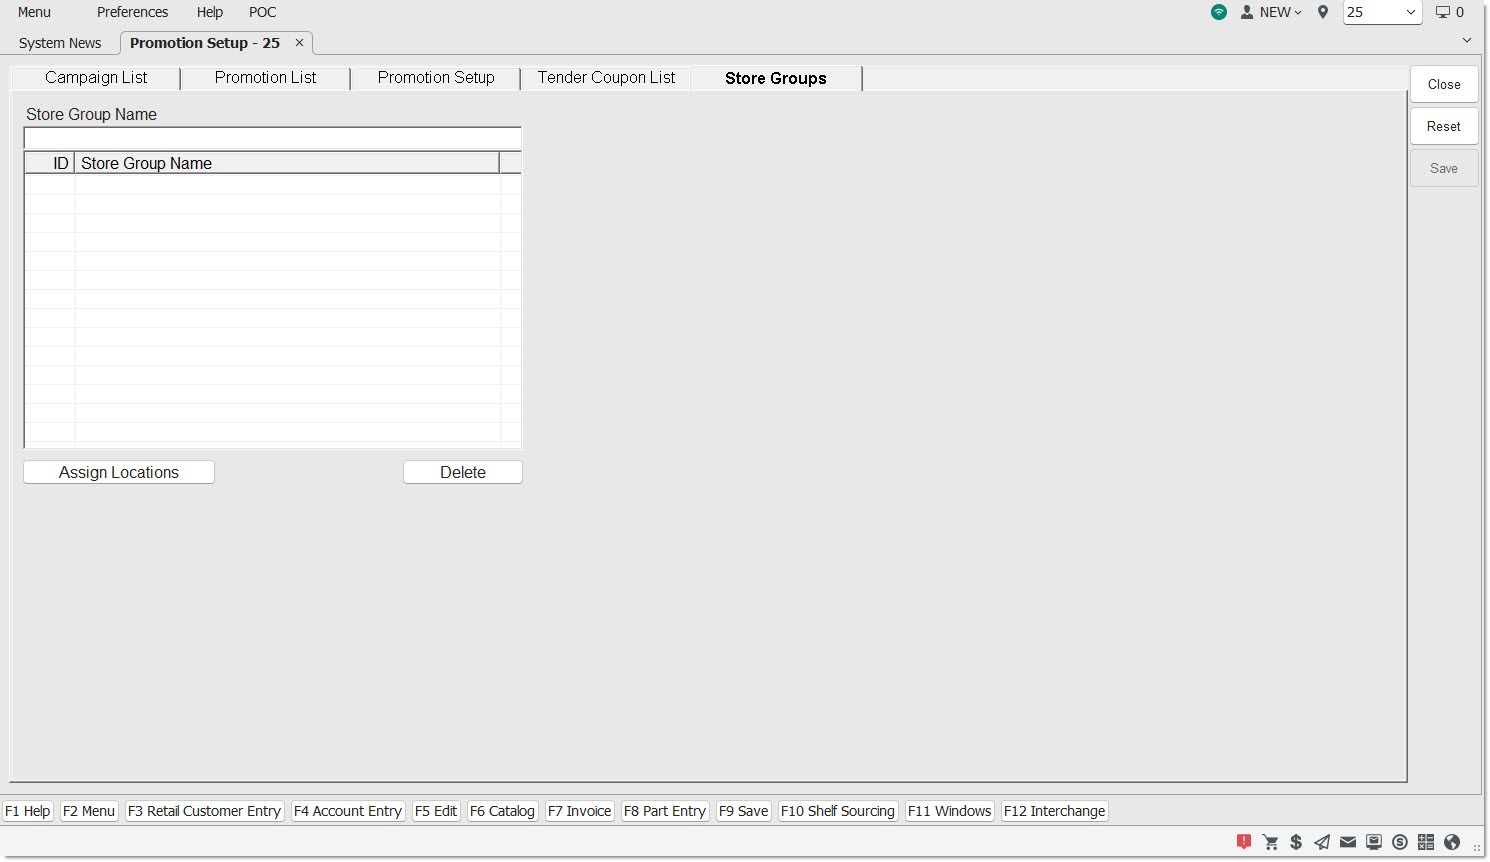The width and height of the screenshot is (1490, 862).
Task: Open the Preferences menu
Action: tap(132, 12)
